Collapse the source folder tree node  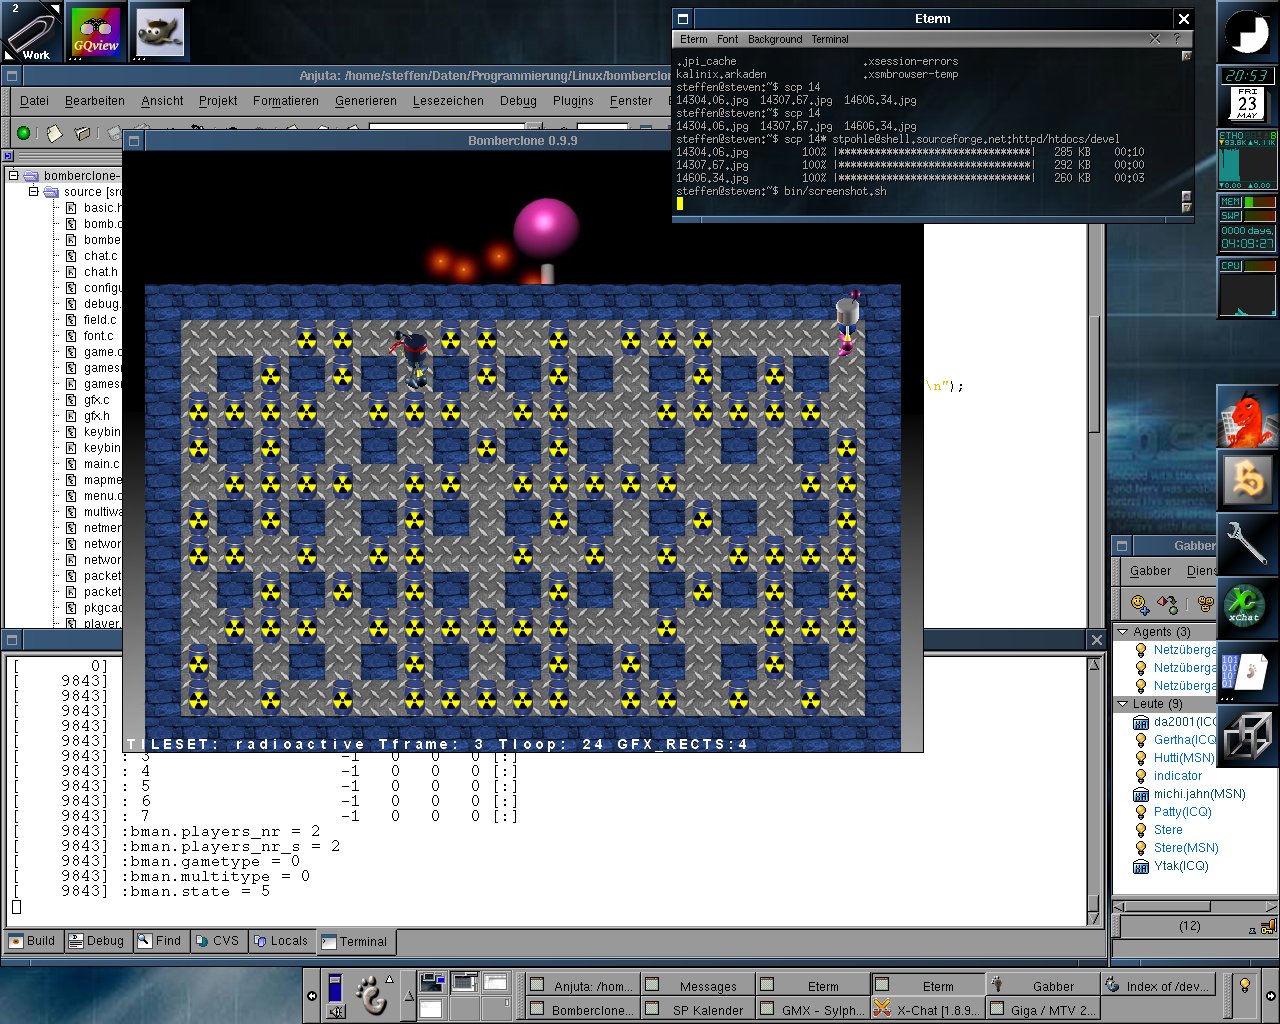32,192
